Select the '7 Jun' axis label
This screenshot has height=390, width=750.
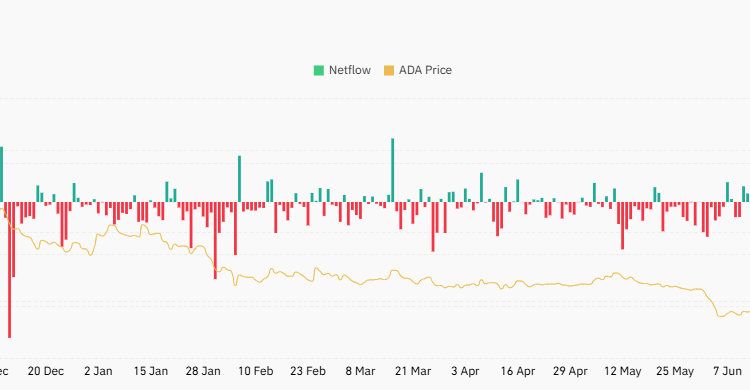pyautogui.click(x=727, y=371)
